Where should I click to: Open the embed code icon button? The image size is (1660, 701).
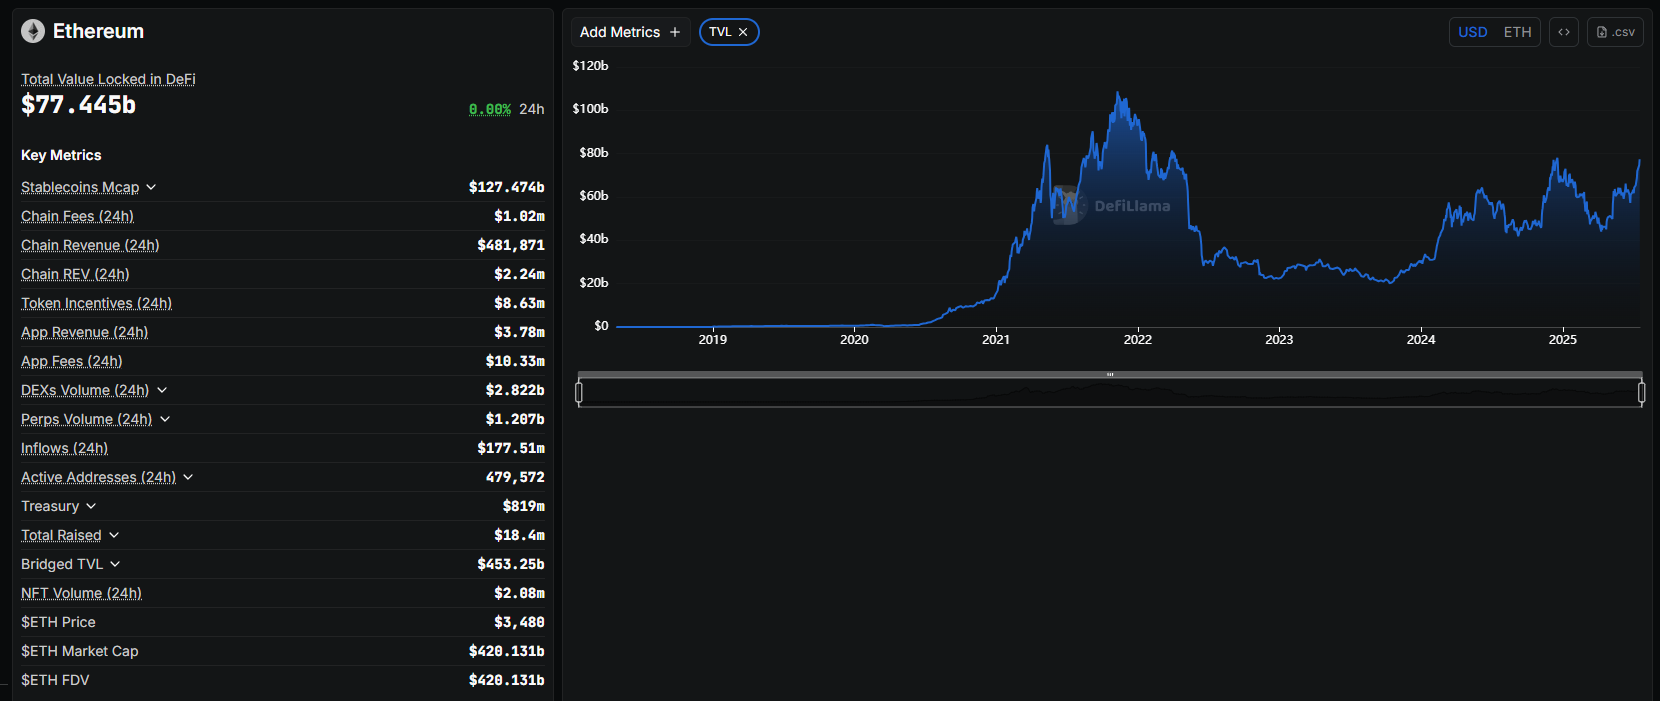(x=1564, y=32)
